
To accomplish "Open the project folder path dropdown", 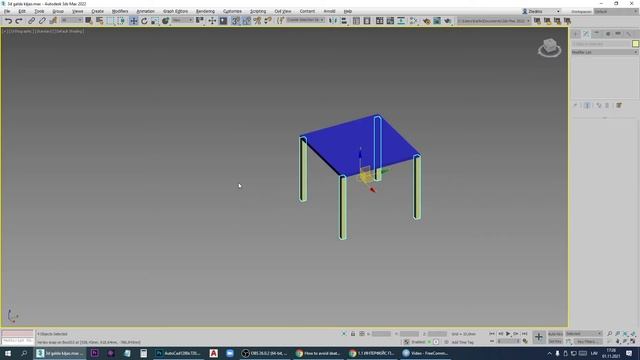I will click(493, 20).
